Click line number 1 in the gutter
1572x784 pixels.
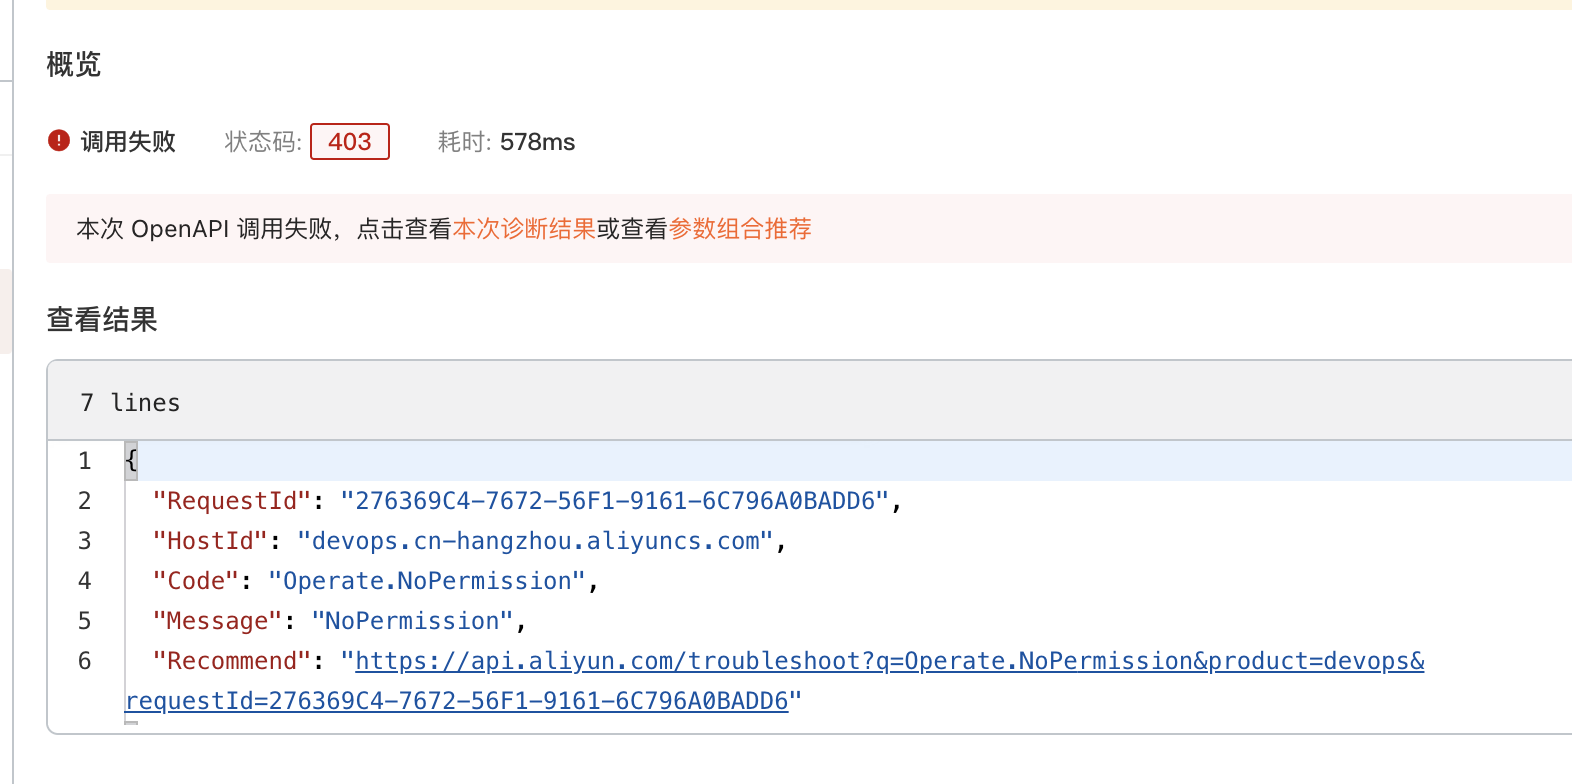[85, 461]
